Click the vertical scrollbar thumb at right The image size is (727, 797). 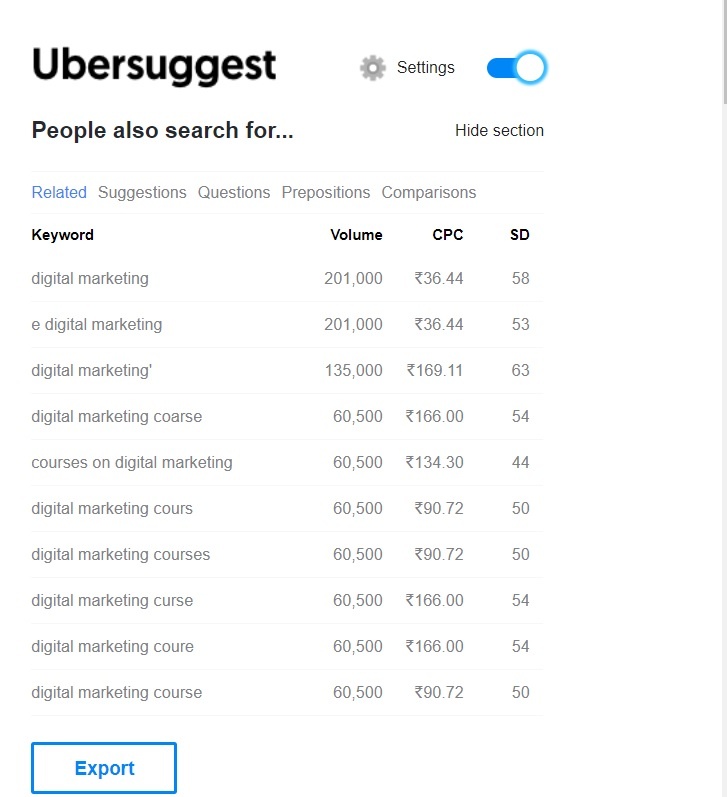coord(724,52)
